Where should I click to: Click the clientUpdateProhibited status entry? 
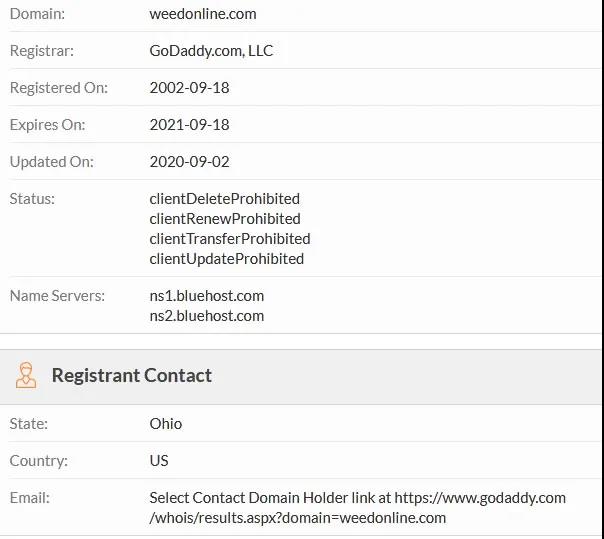click(227, 259)
